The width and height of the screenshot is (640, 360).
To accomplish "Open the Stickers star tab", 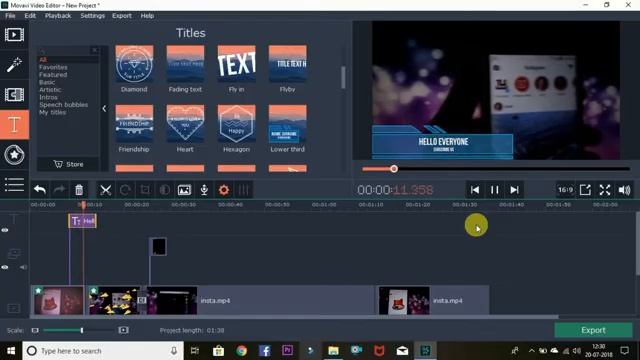I will (x=14, y=155).
